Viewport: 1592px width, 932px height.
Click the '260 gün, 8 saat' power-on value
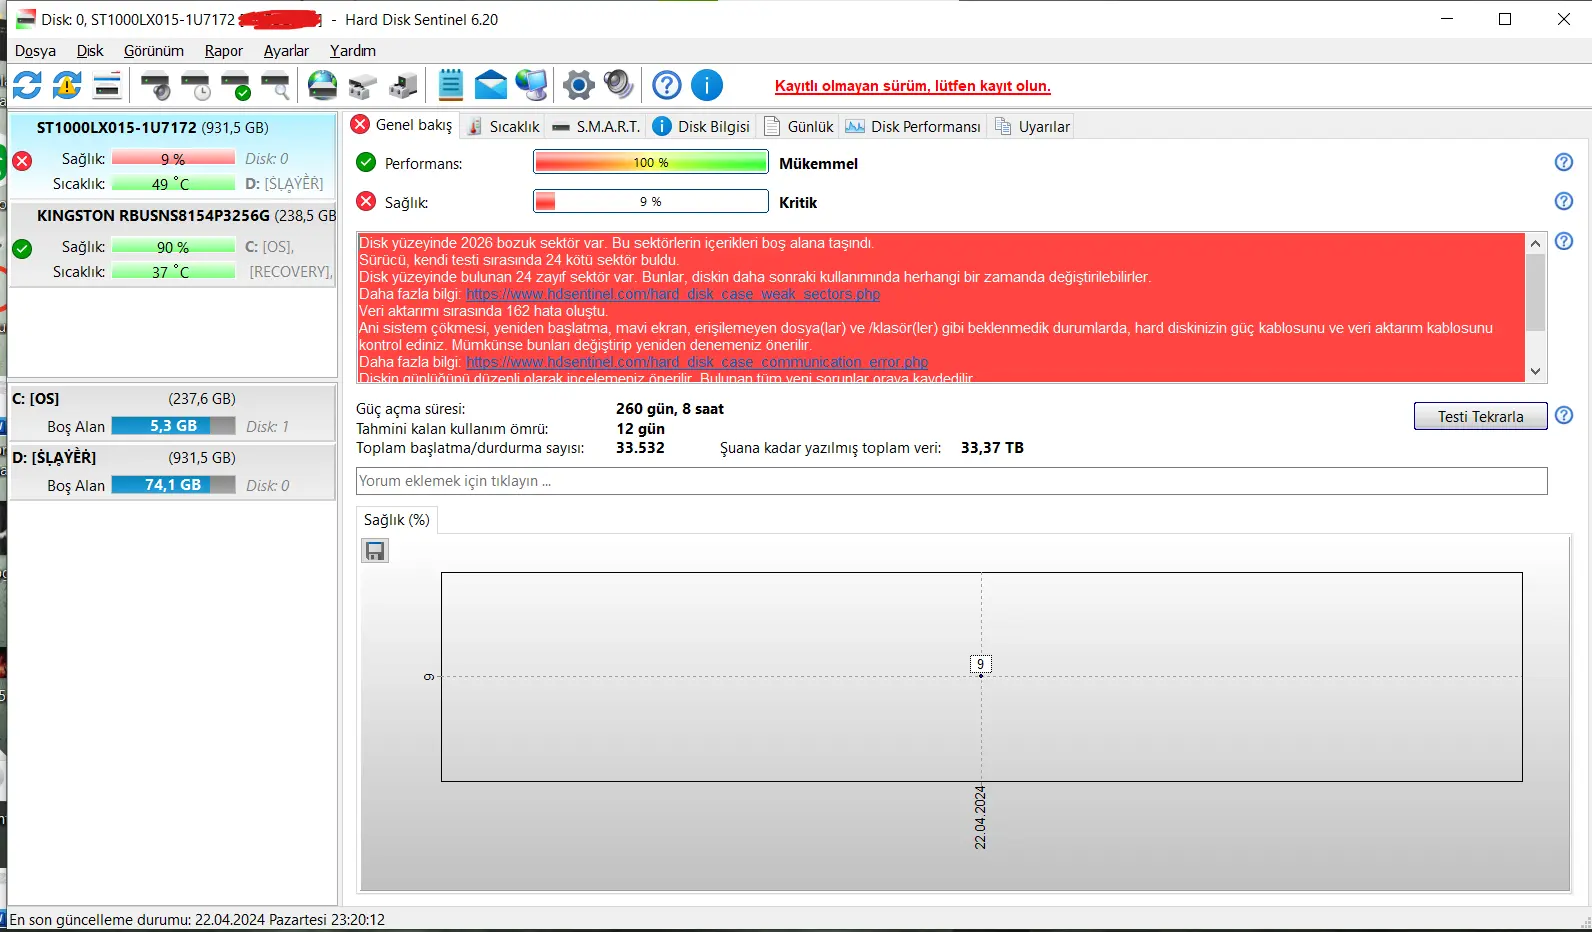pos(670,409)
